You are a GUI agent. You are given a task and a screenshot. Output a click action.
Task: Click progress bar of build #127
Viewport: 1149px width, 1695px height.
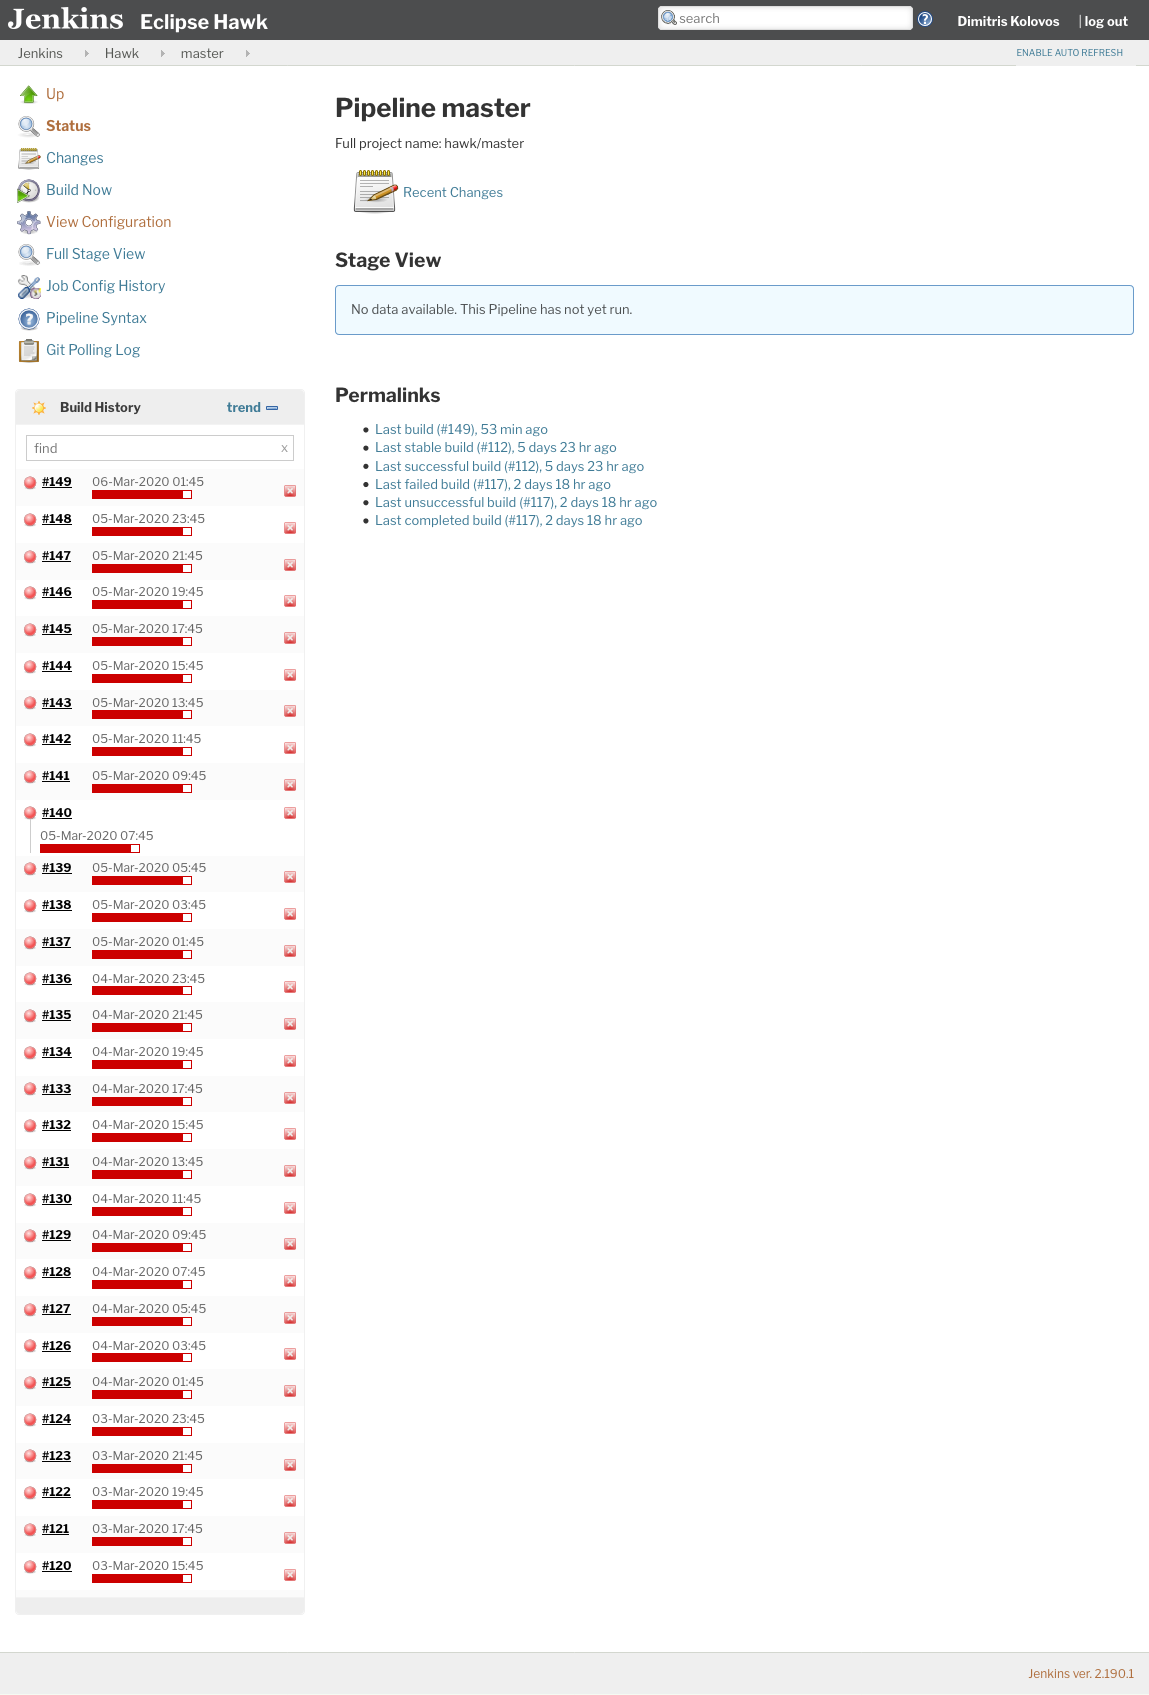(142, 1322)
